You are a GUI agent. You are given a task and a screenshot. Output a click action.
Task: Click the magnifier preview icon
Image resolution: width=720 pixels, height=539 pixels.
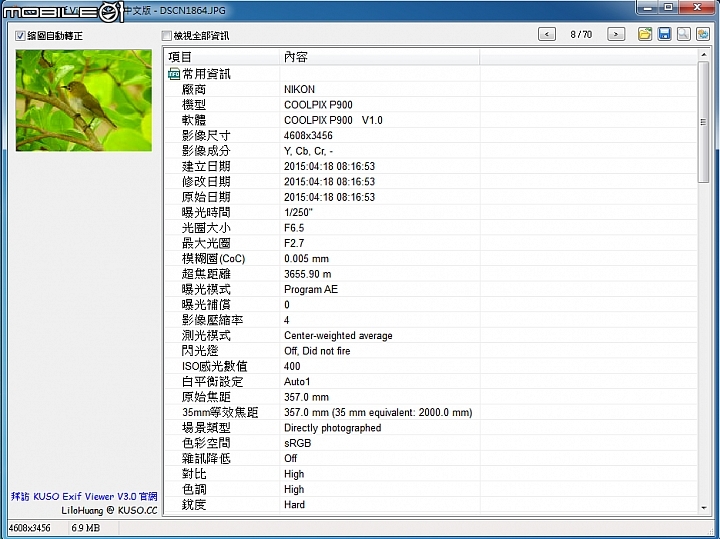point(683,34)
